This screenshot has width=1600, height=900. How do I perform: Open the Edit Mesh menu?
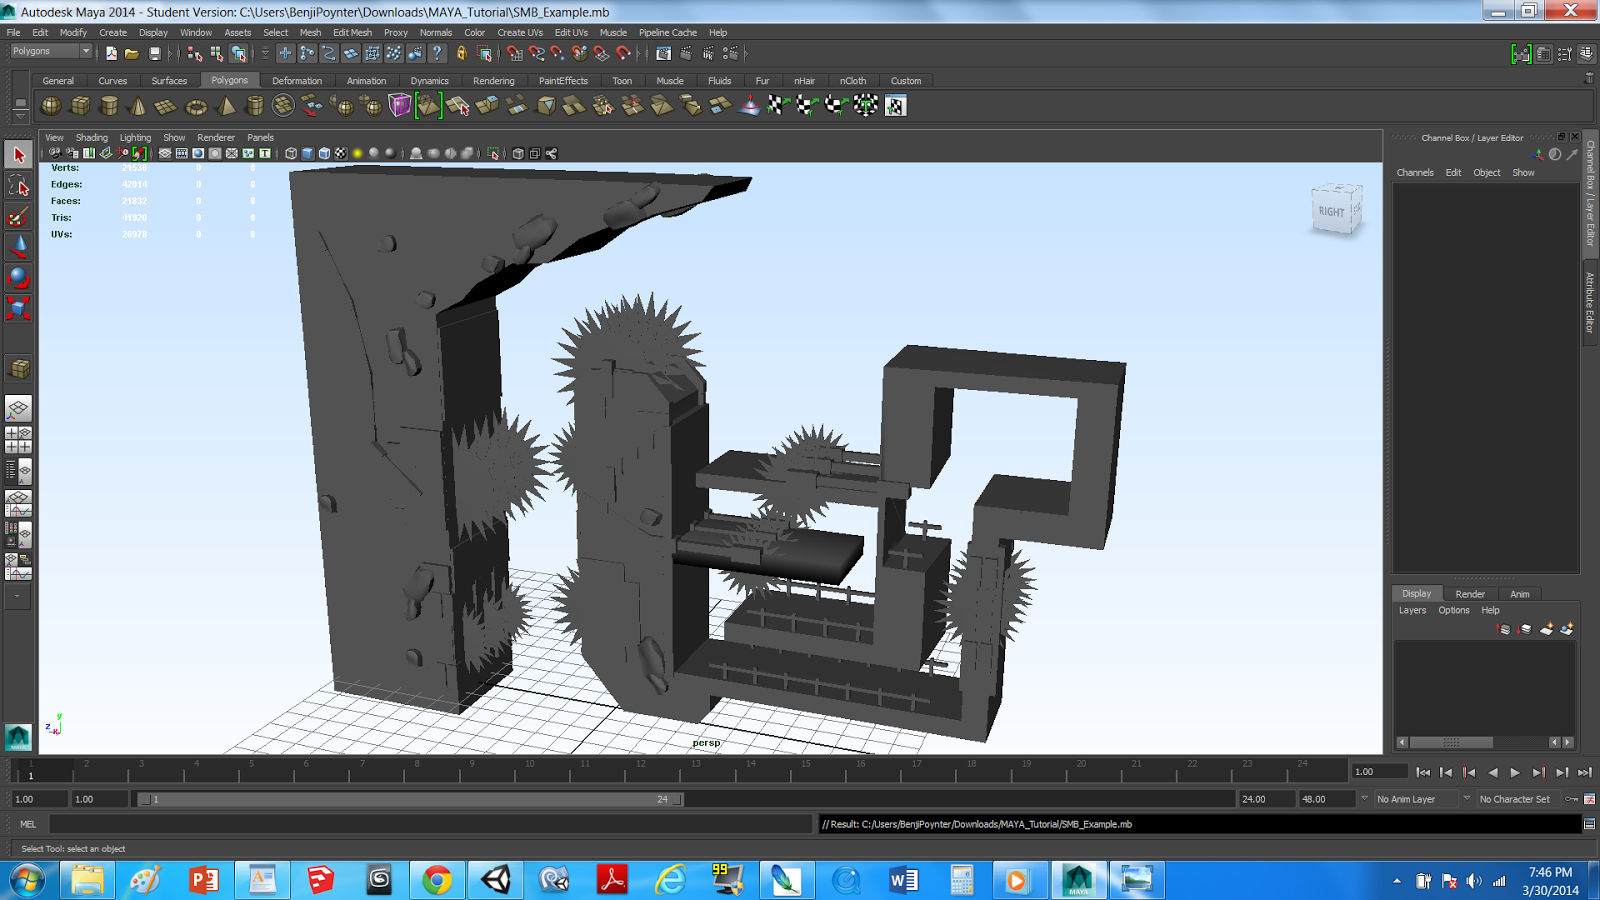point(352,32)
